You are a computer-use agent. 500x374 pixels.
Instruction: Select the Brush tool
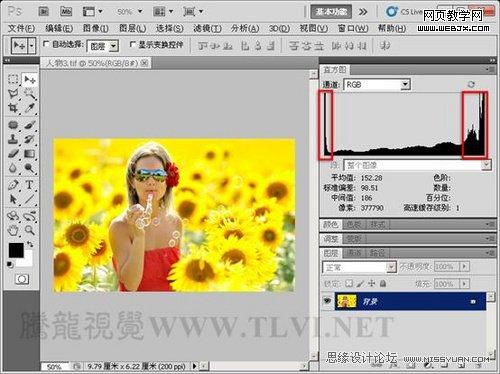(30, 125)
